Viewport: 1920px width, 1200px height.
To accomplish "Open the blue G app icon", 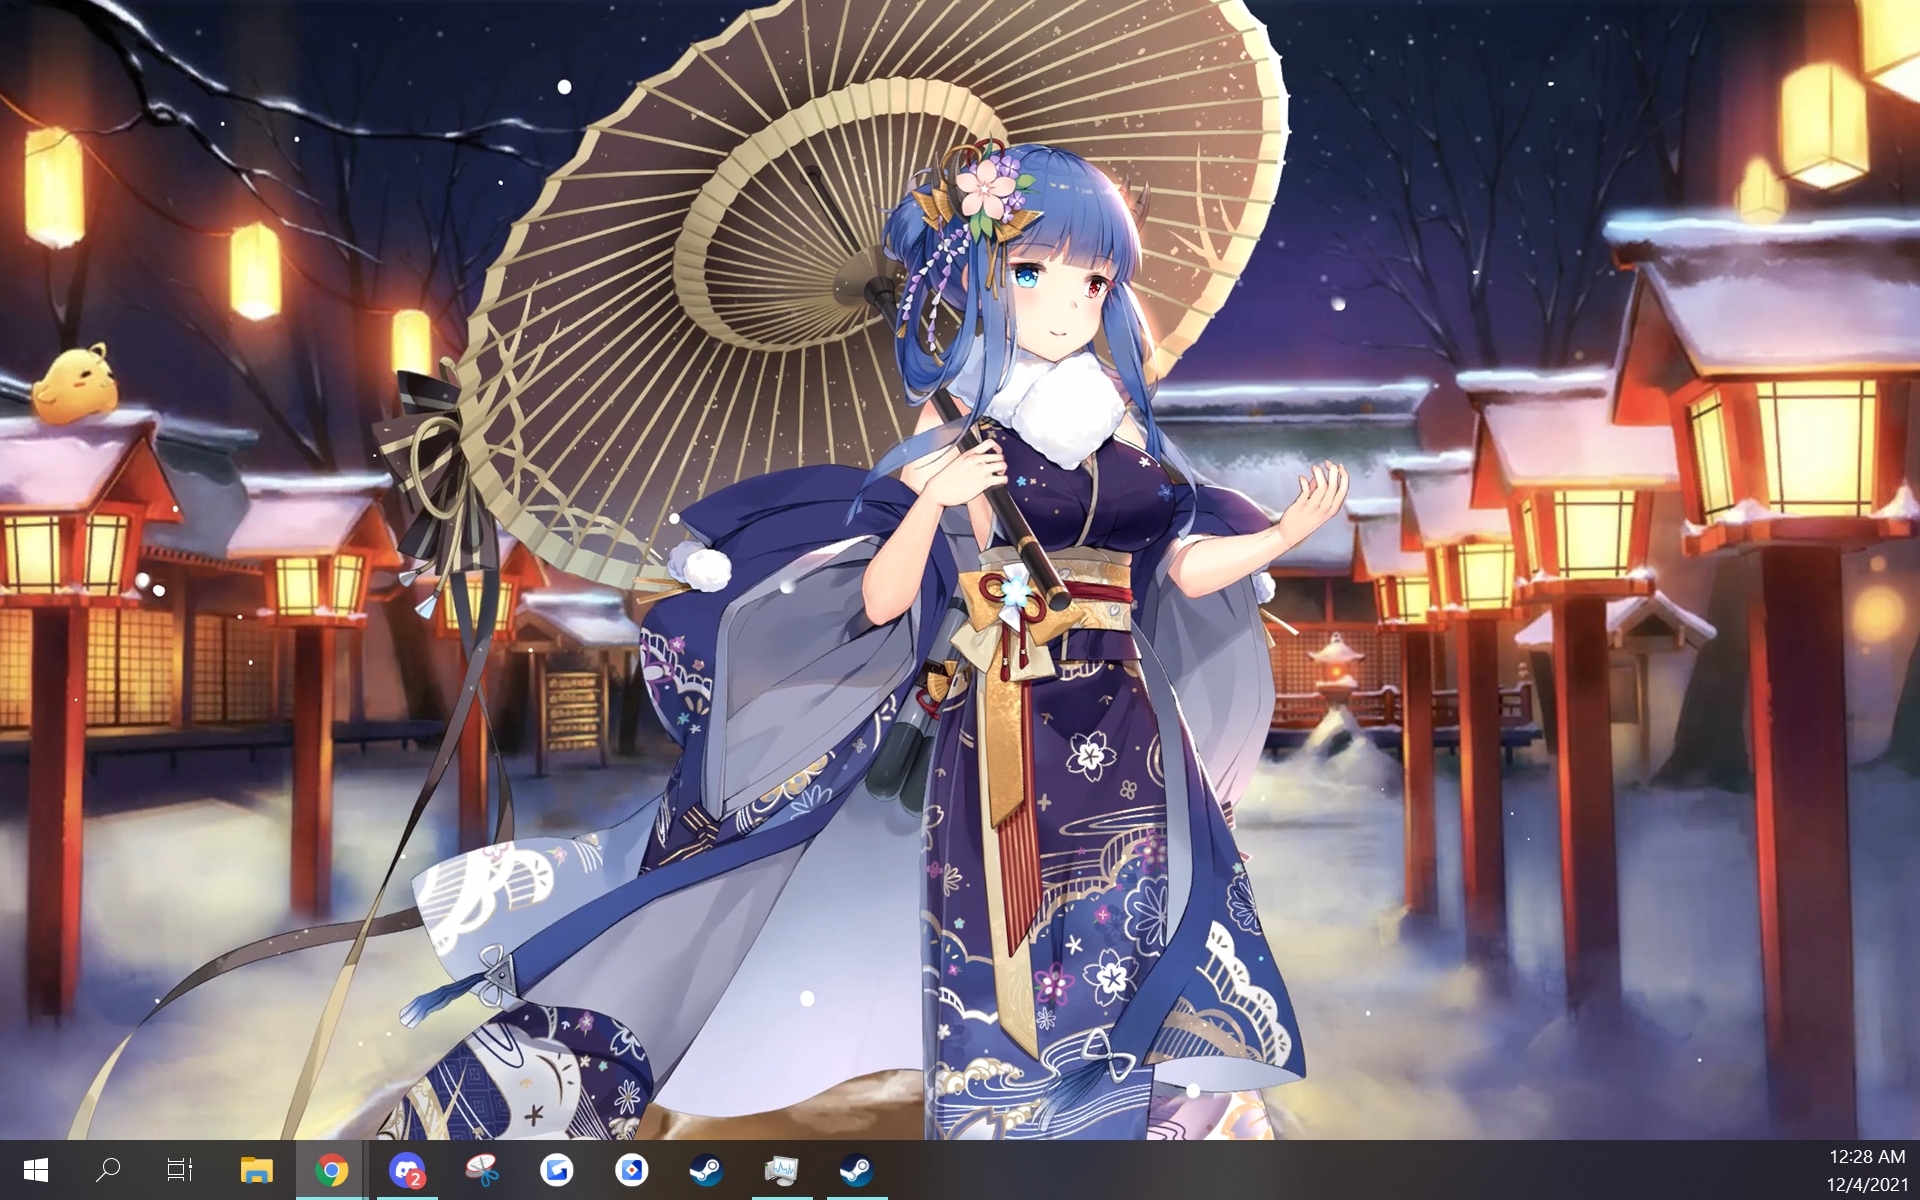I will tap(557, 1169).
